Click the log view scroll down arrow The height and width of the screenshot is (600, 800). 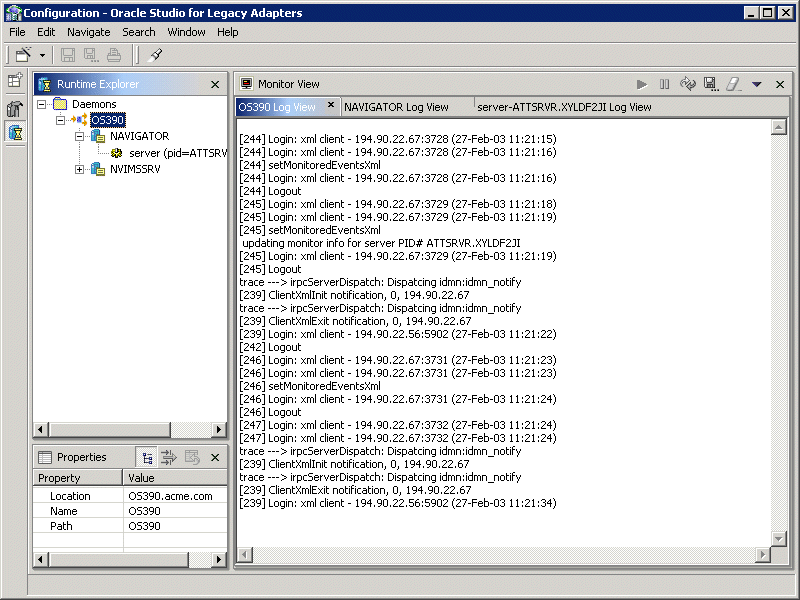click(778, 538)
